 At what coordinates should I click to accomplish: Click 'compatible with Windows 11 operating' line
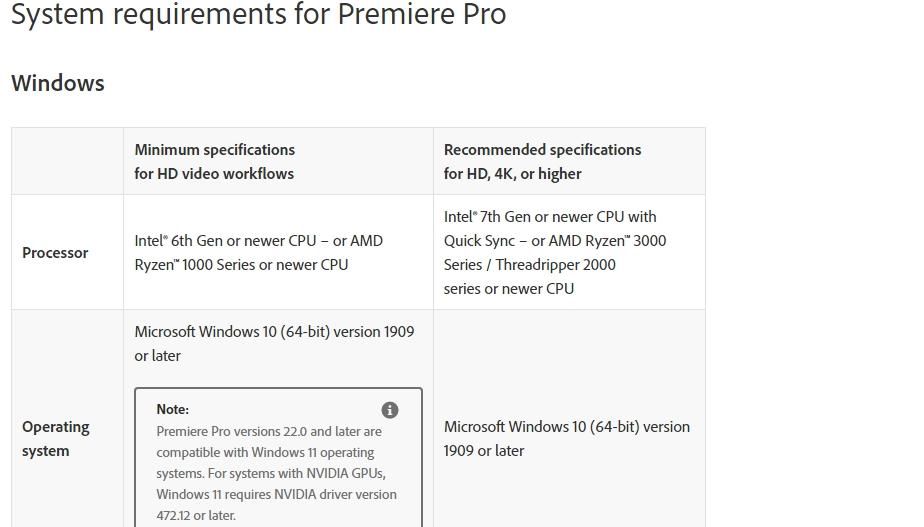pyautogui.click(x=265, y=453)
